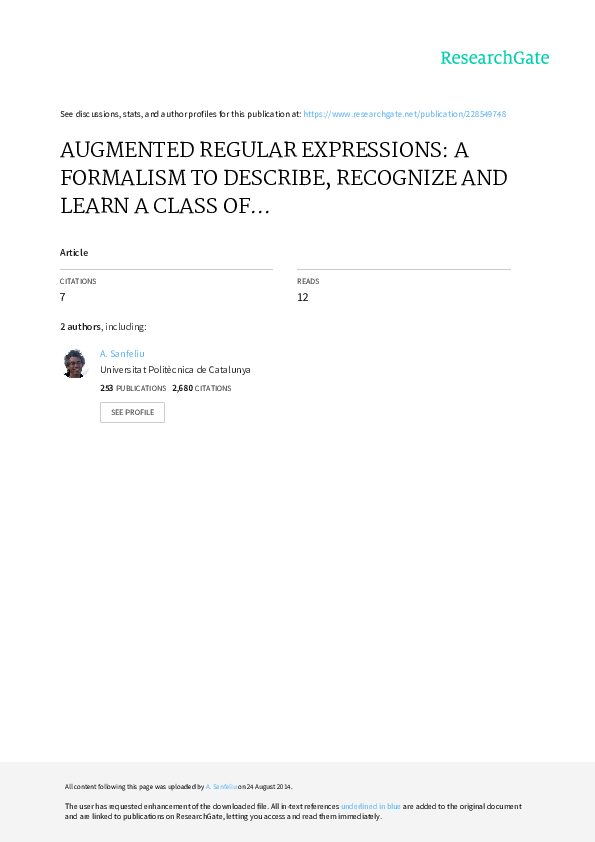595x842 pixels.
Task: Click A. Sanfeliu's profile photo
Action: point(74,364)
